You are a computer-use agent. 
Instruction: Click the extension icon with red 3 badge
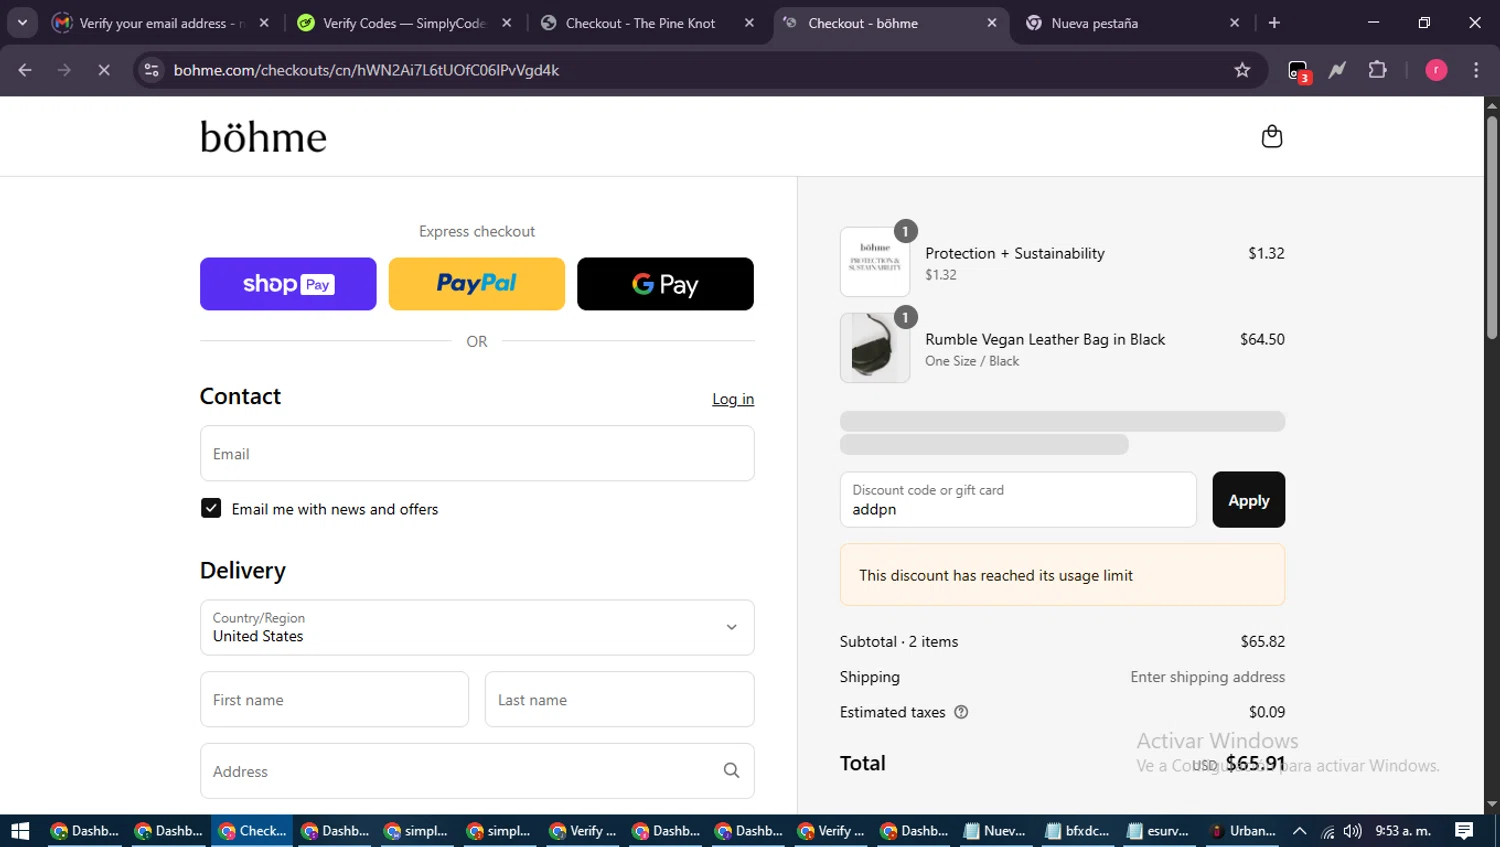pos(1298,71)
